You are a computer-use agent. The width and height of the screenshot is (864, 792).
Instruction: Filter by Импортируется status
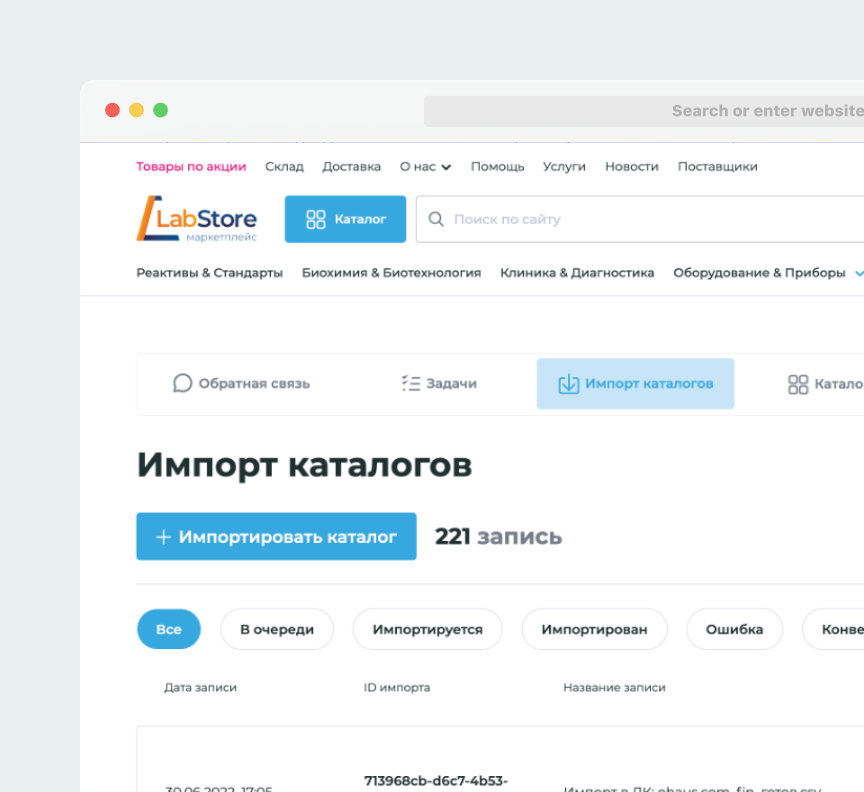point(427,629)
